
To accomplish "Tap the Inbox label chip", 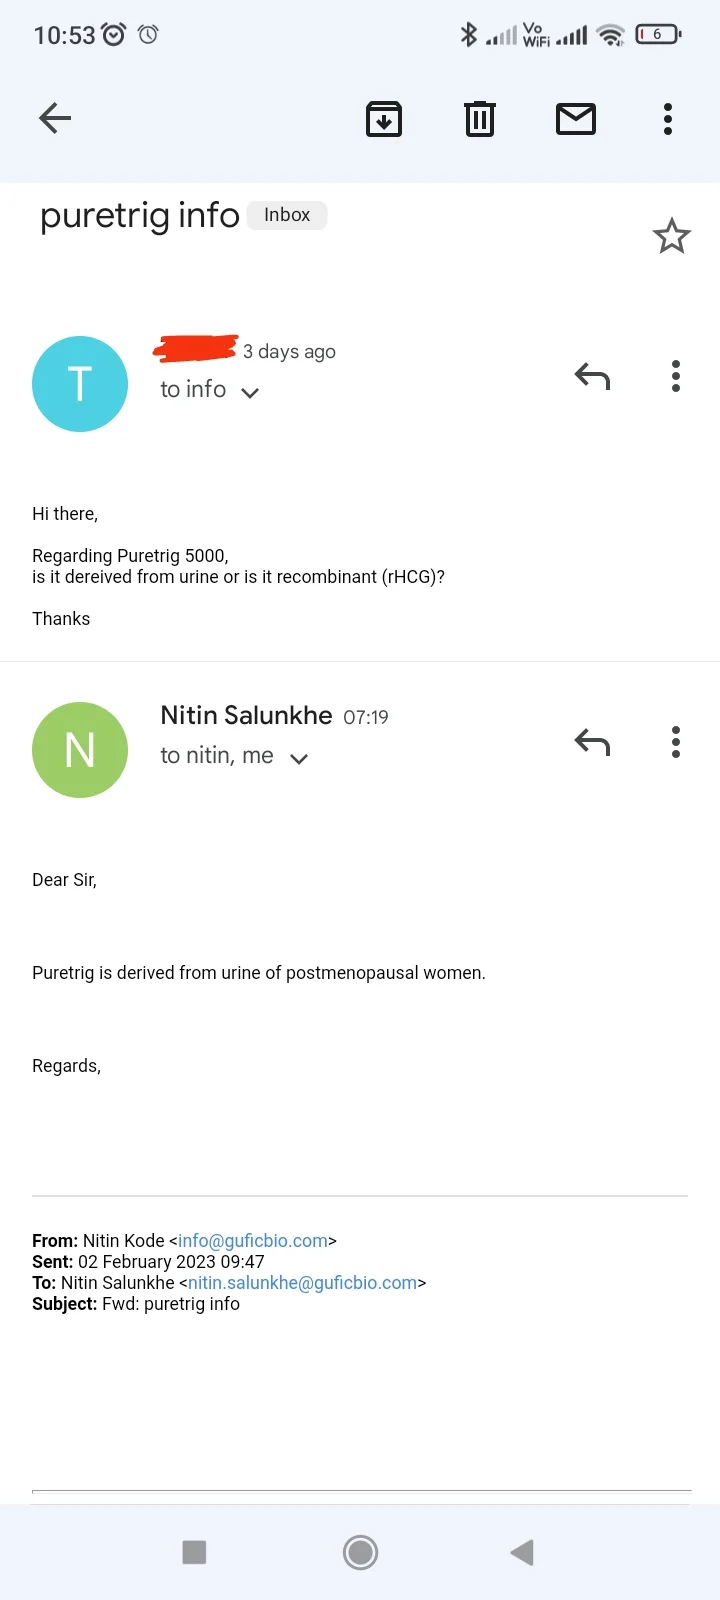I will pos(287,215).
